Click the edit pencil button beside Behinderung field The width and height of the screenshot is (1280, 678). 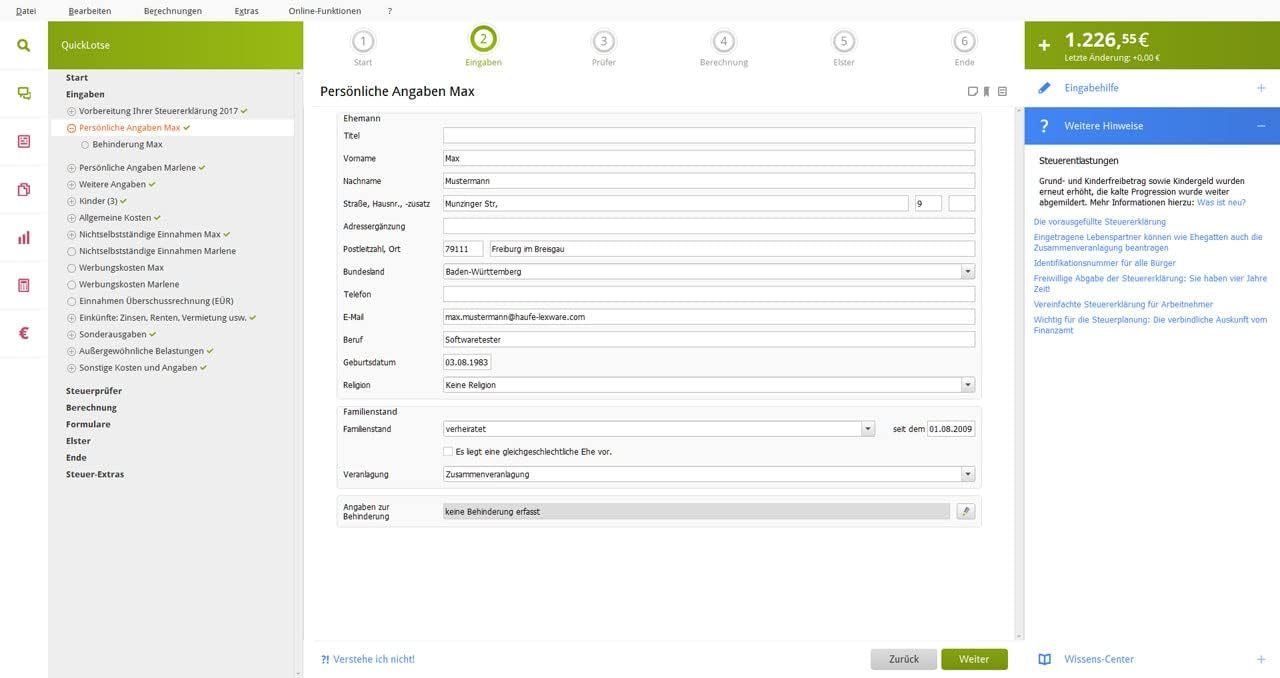[965, 511]
